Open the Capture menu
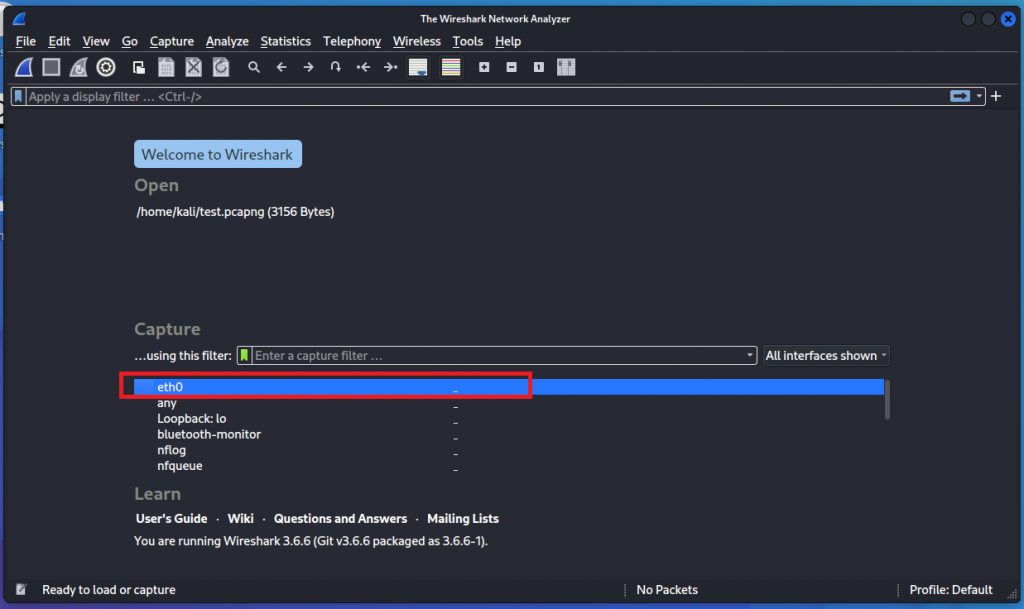The height and width of the screenshot is (609, 1024). tap(172, 41)
